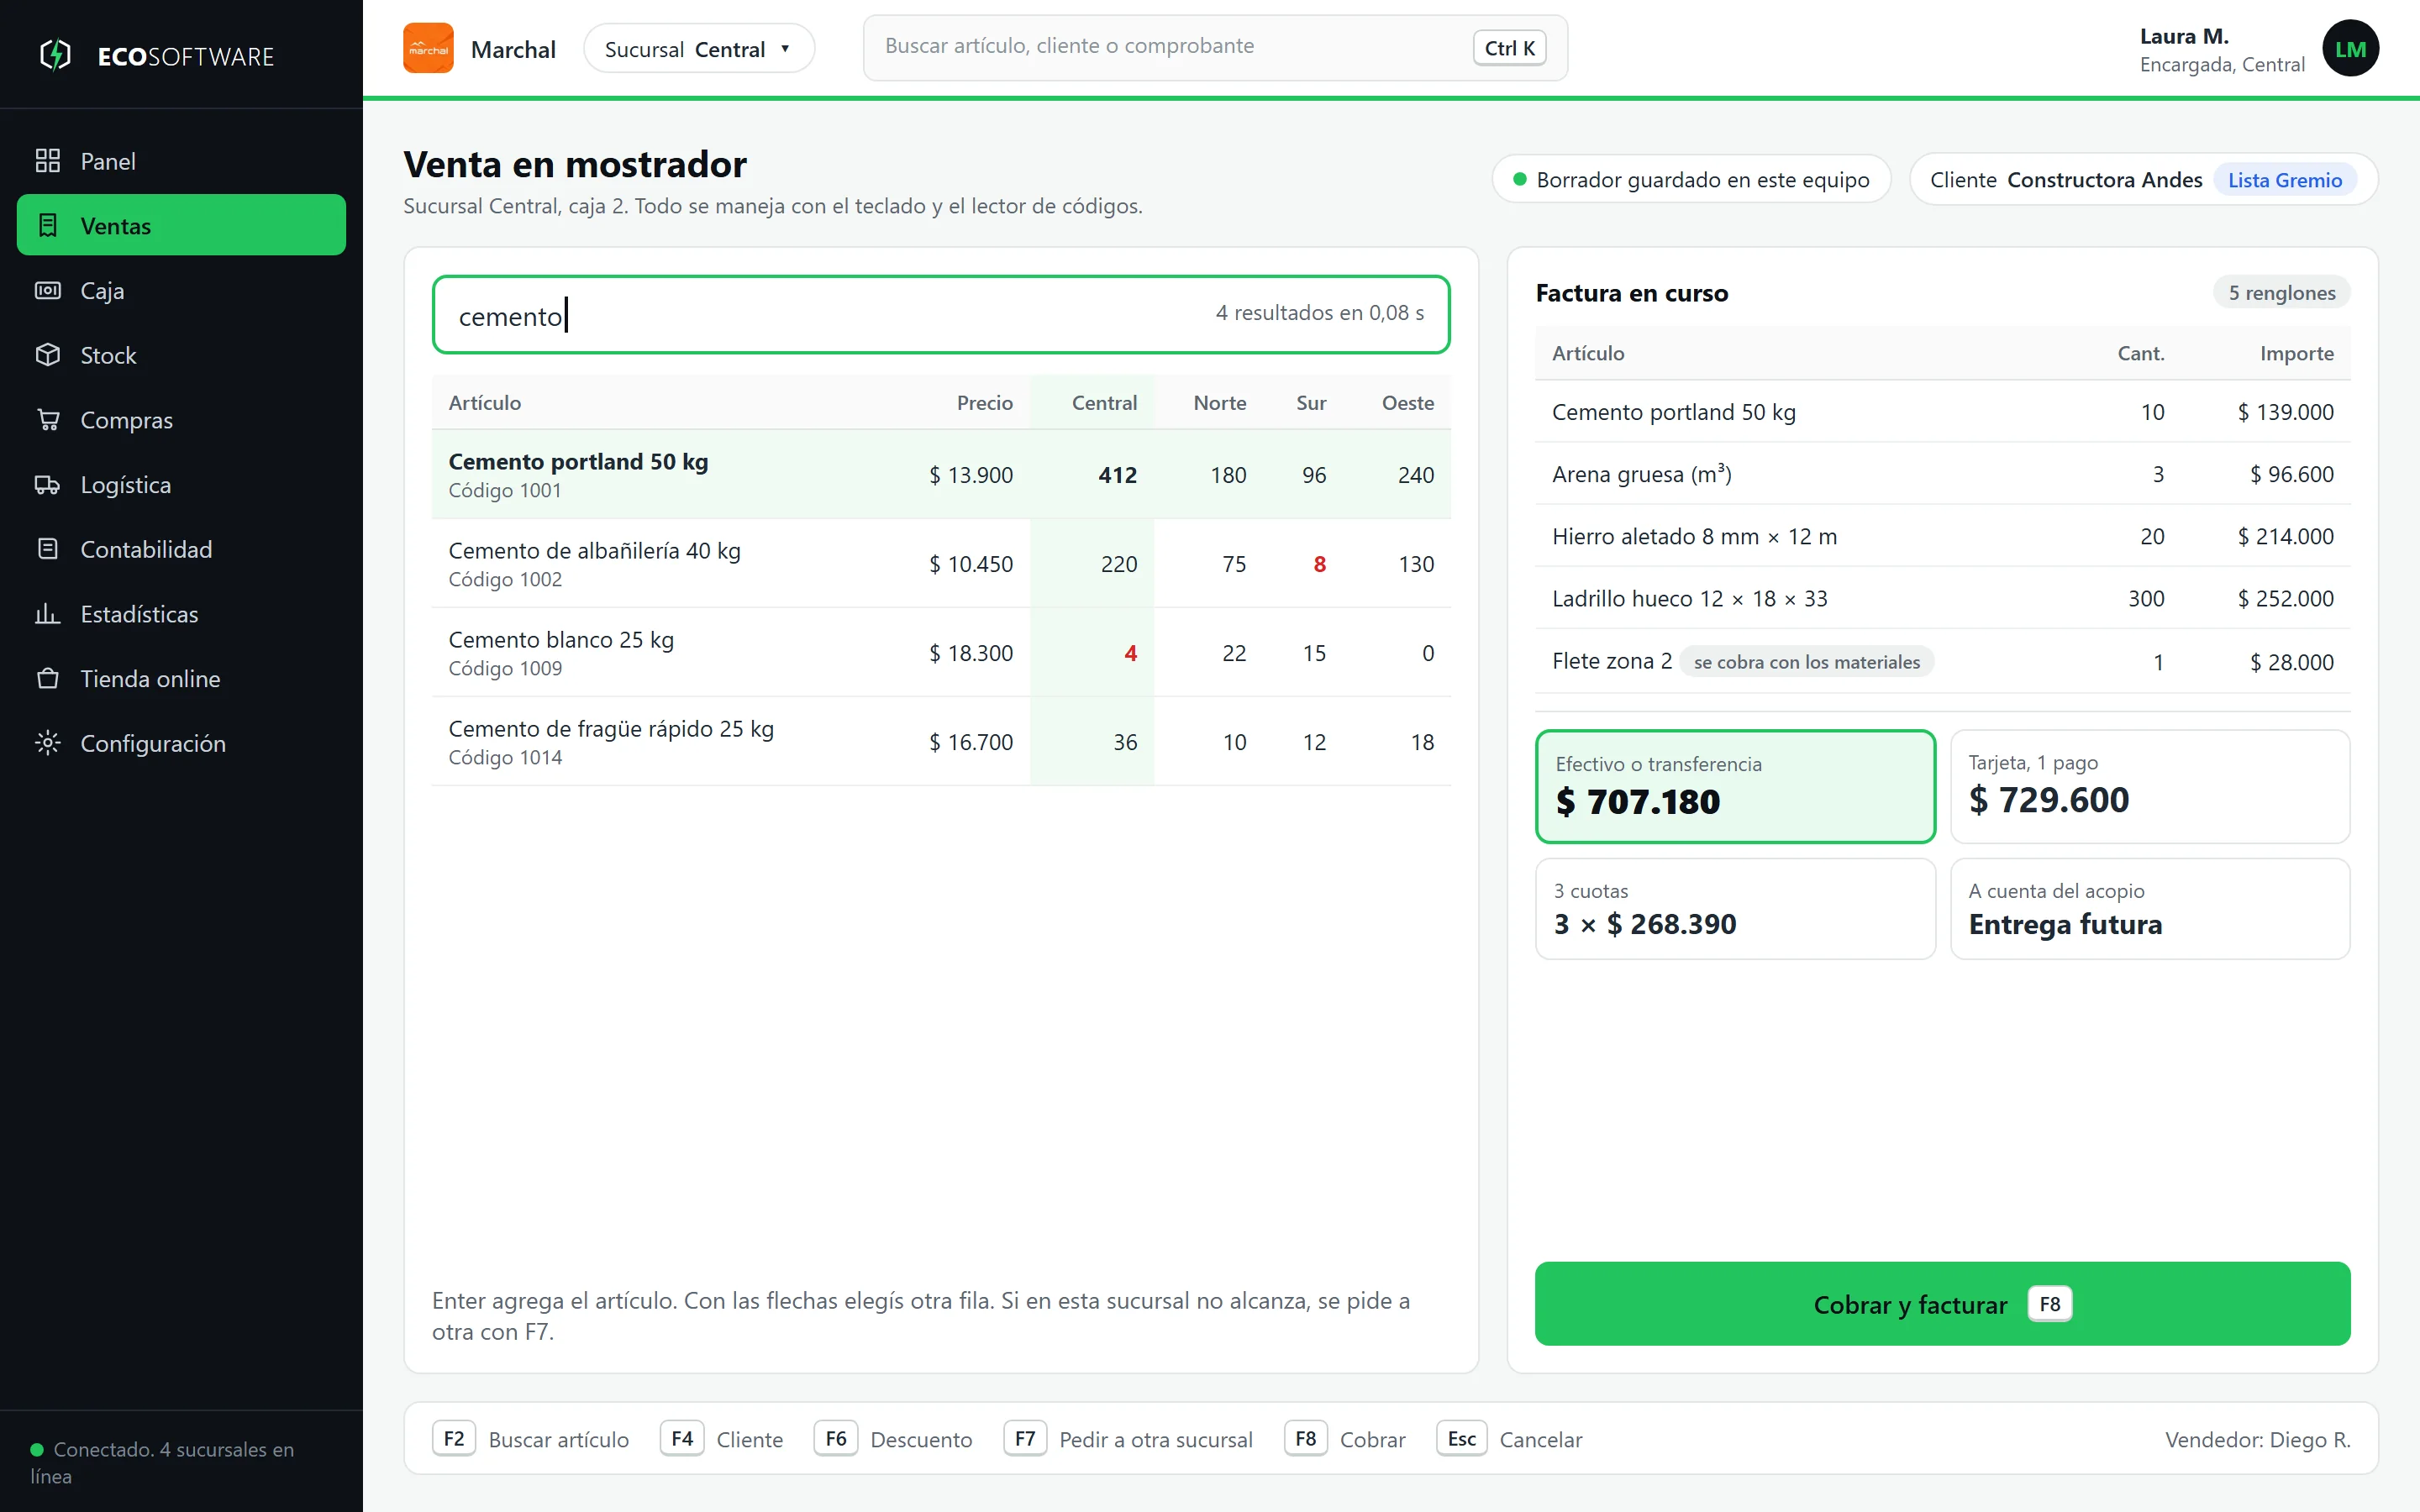
Task: Click Vendedor: Diego R. label
Action: [x=2257, y=1439]
